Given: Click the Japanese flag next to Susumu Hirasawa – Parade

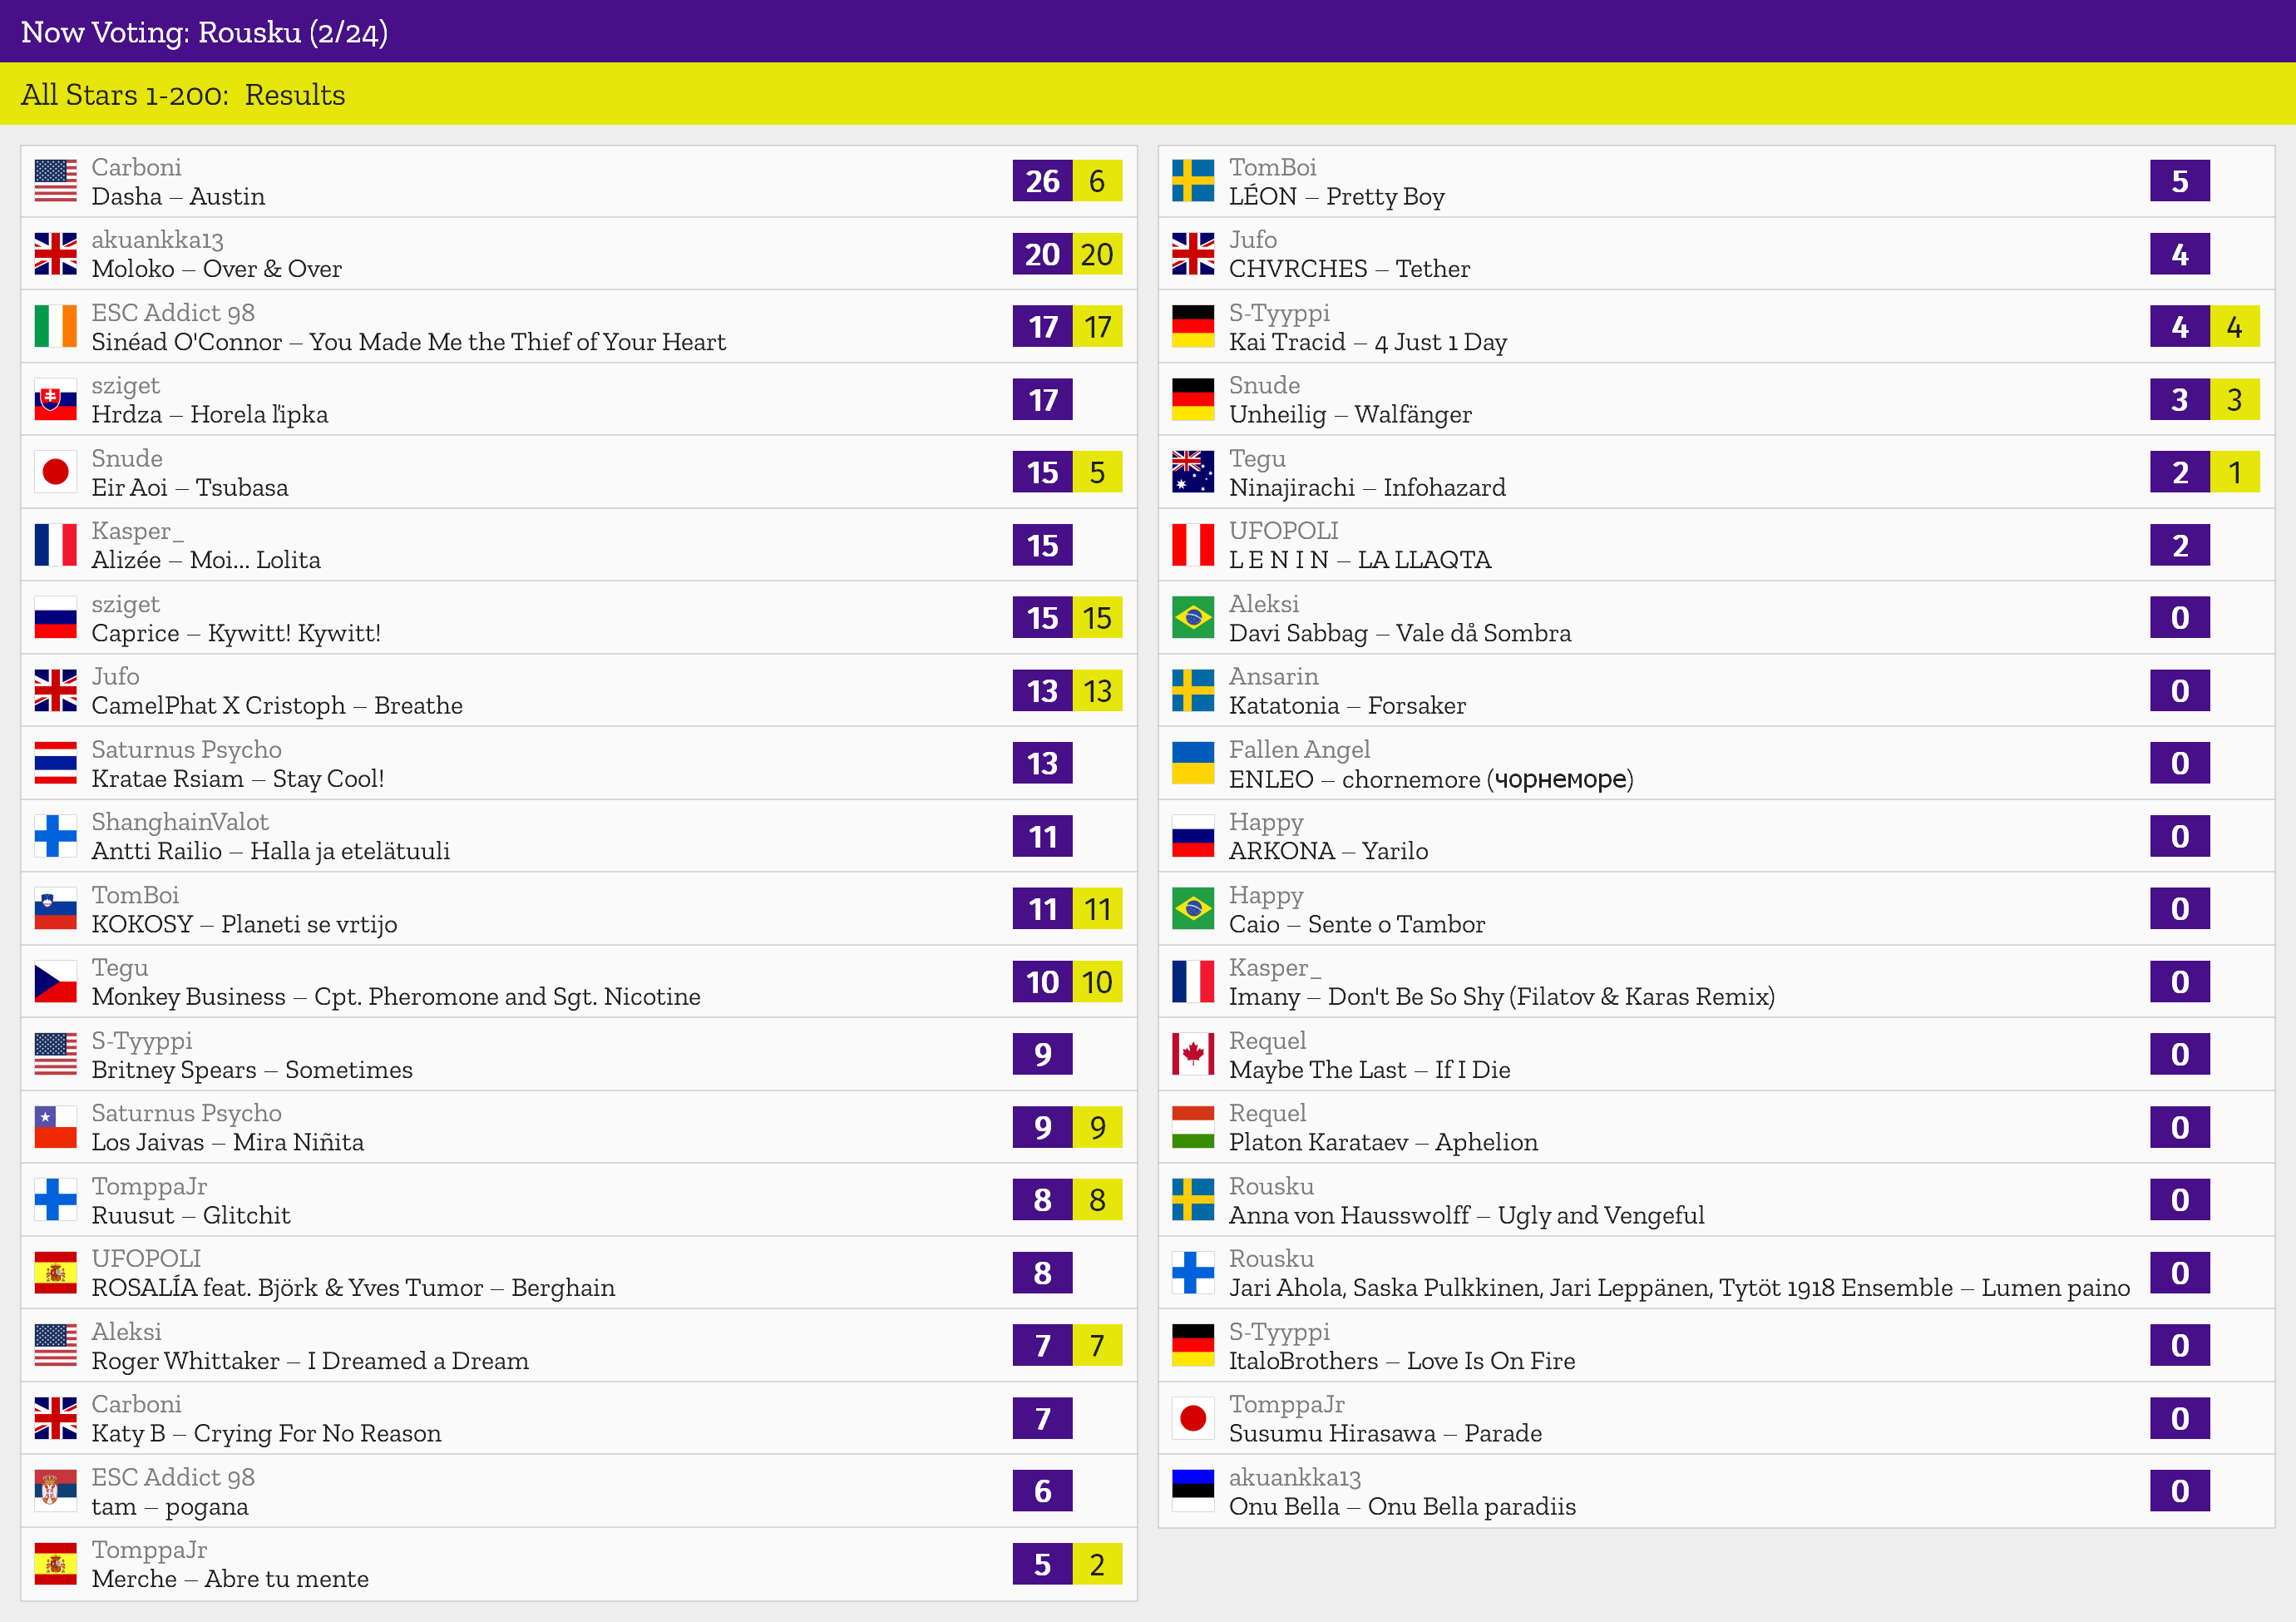Looking at the screenshot, I should click(x=1193, y=1418).
